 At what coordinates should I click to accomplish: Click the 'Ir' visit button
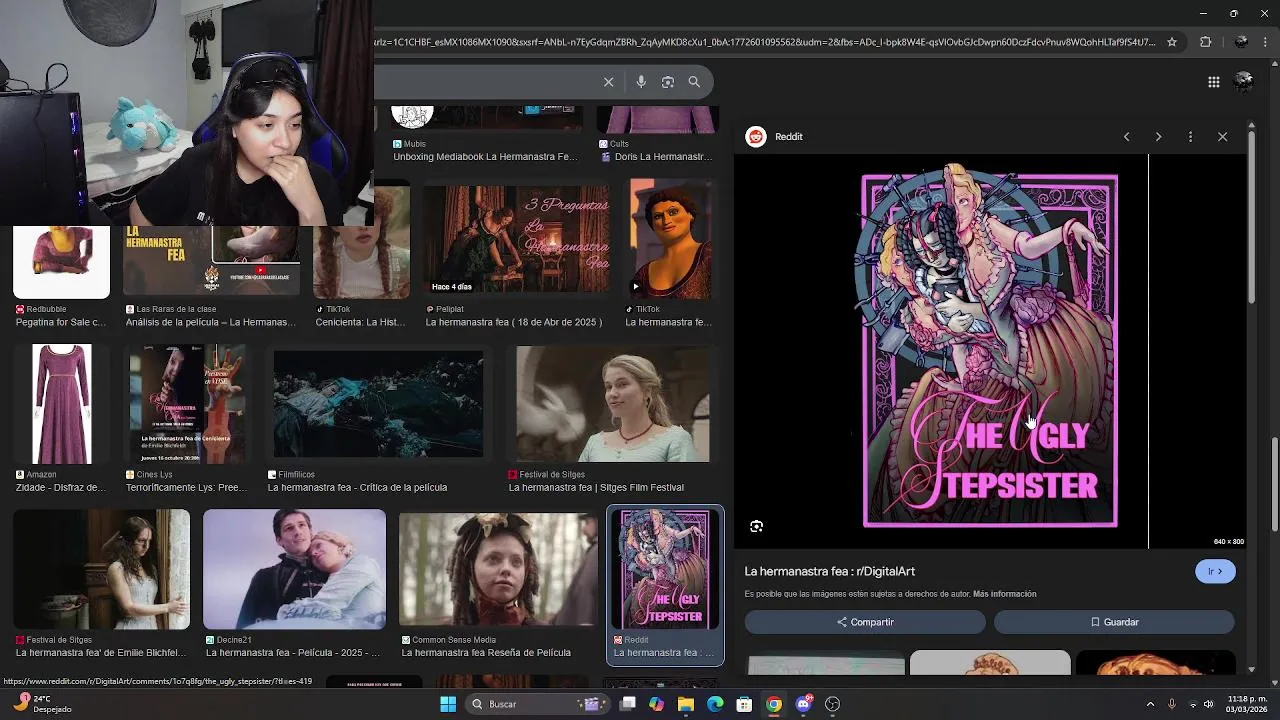pyautogui.click(x=1215, y=571)
